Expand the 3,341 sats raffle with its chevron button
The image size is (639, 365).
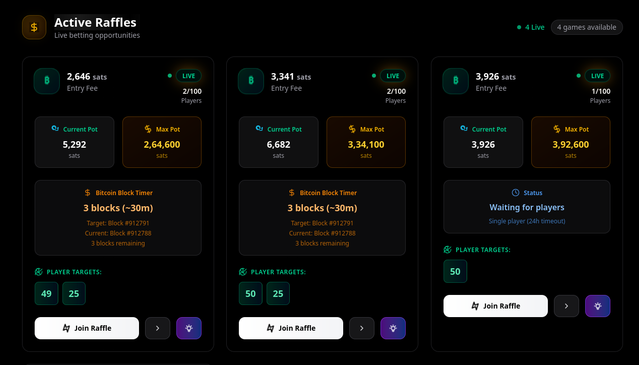tap(362, 328)
